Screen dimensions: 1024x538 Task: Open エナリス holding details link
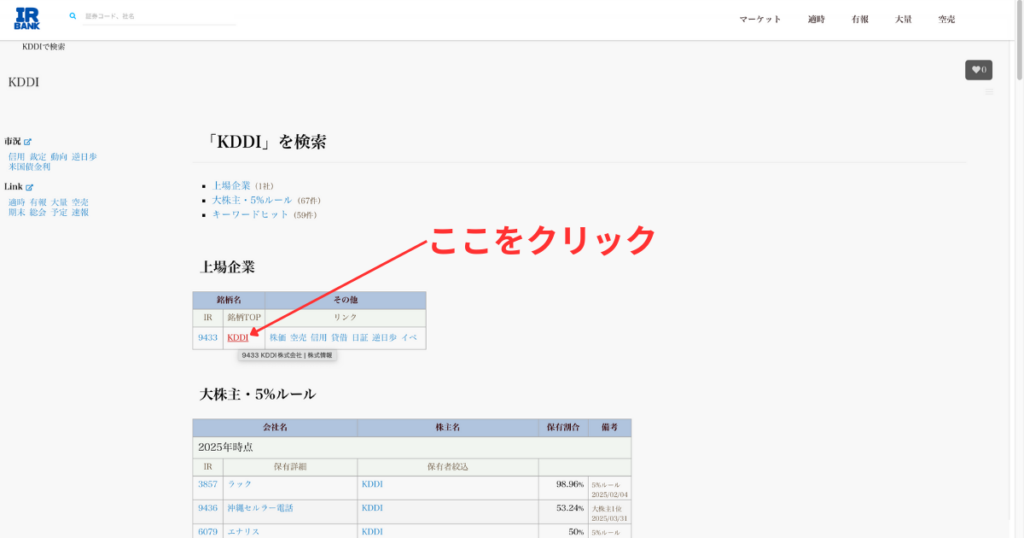click(244, 532)
